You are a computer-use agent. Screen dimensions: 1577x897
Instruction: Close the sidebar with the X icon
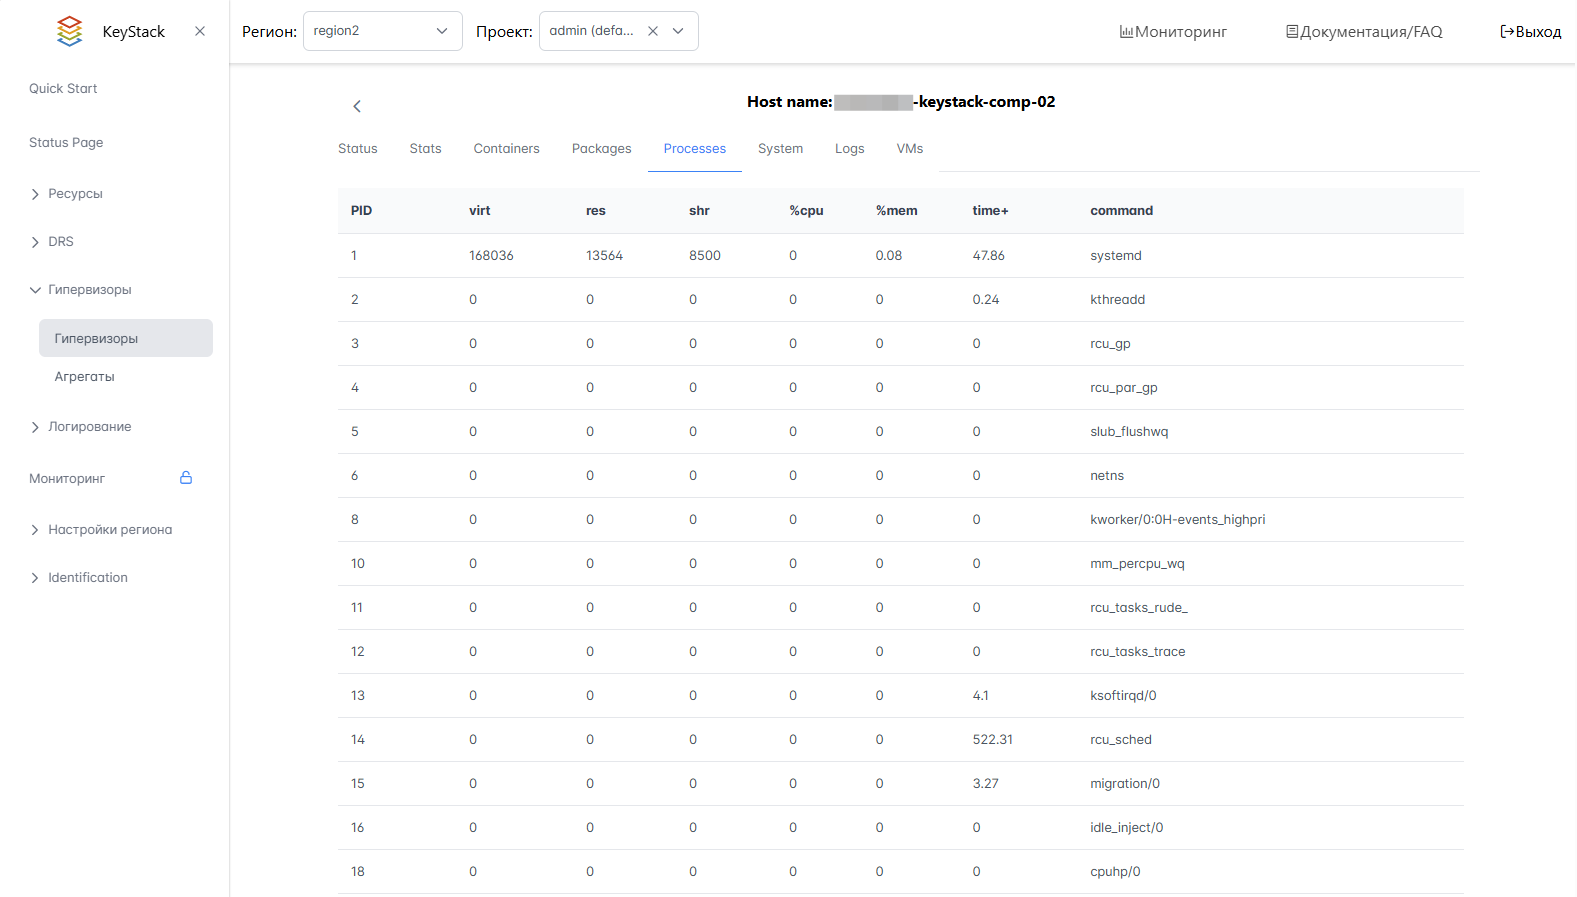tap(200, 31)
